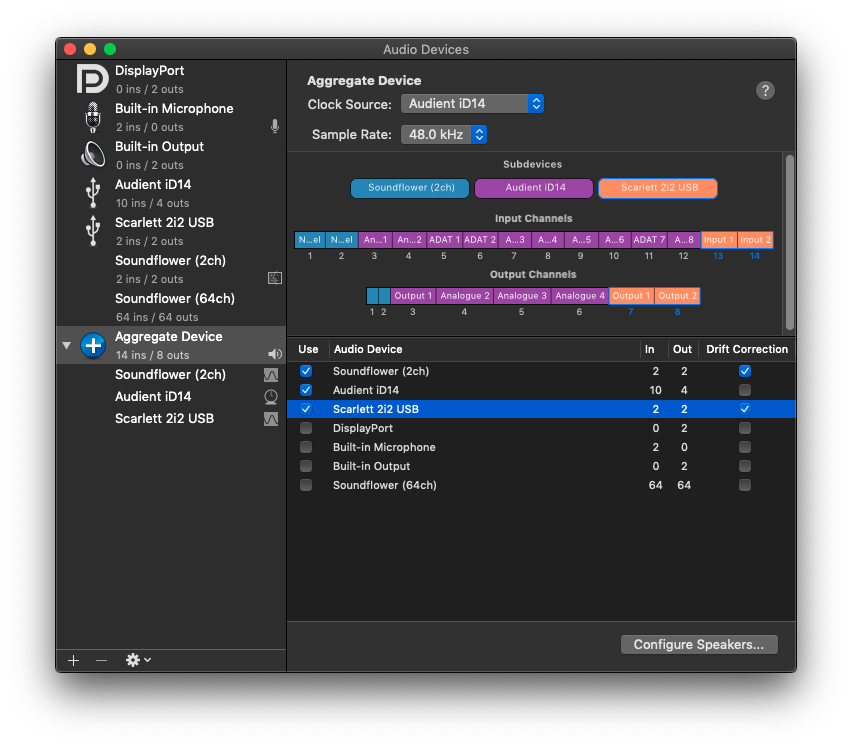This screenshot has width=852, height=746.
Task: Click the blue Aggregate Device plus icon
Action: click(x=93, y=346)
